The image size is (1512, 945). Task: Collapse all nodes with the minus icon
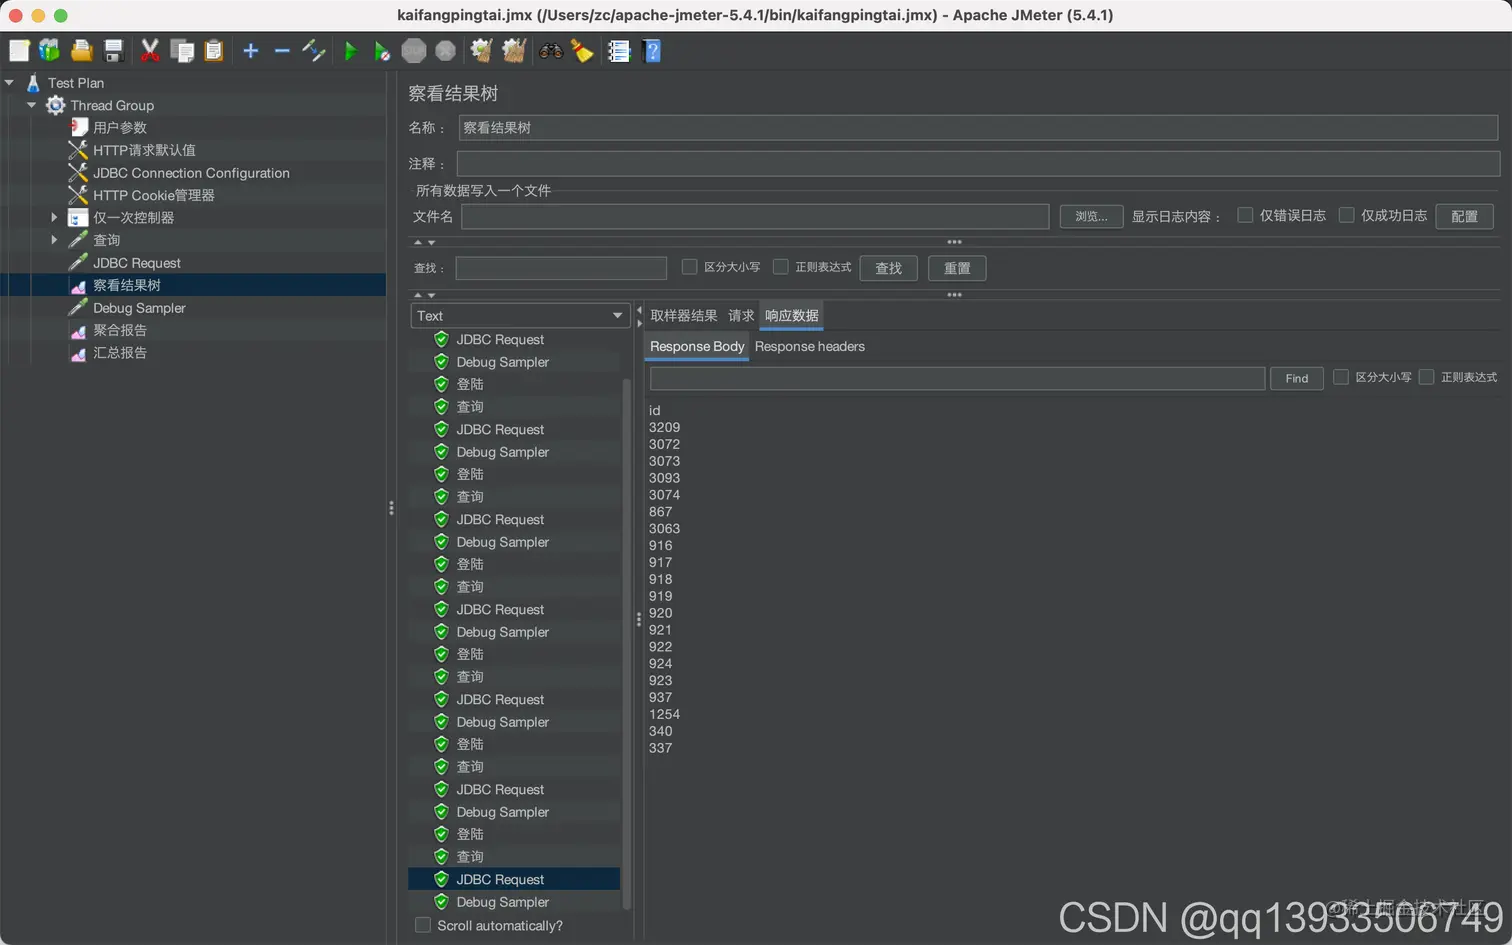(282, 51)
